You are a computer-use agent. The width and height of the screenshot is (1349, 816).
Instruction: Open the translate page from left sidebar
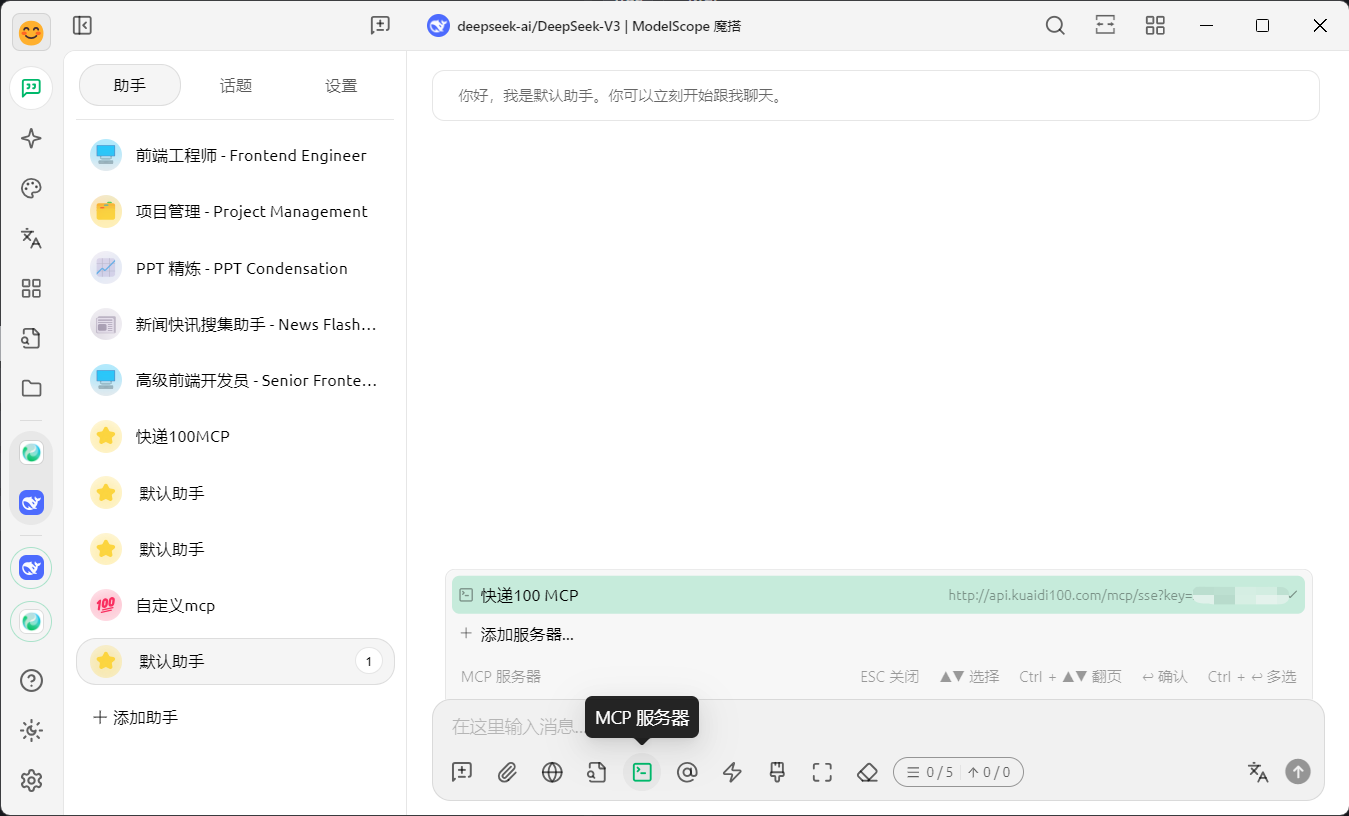point(31,238)
